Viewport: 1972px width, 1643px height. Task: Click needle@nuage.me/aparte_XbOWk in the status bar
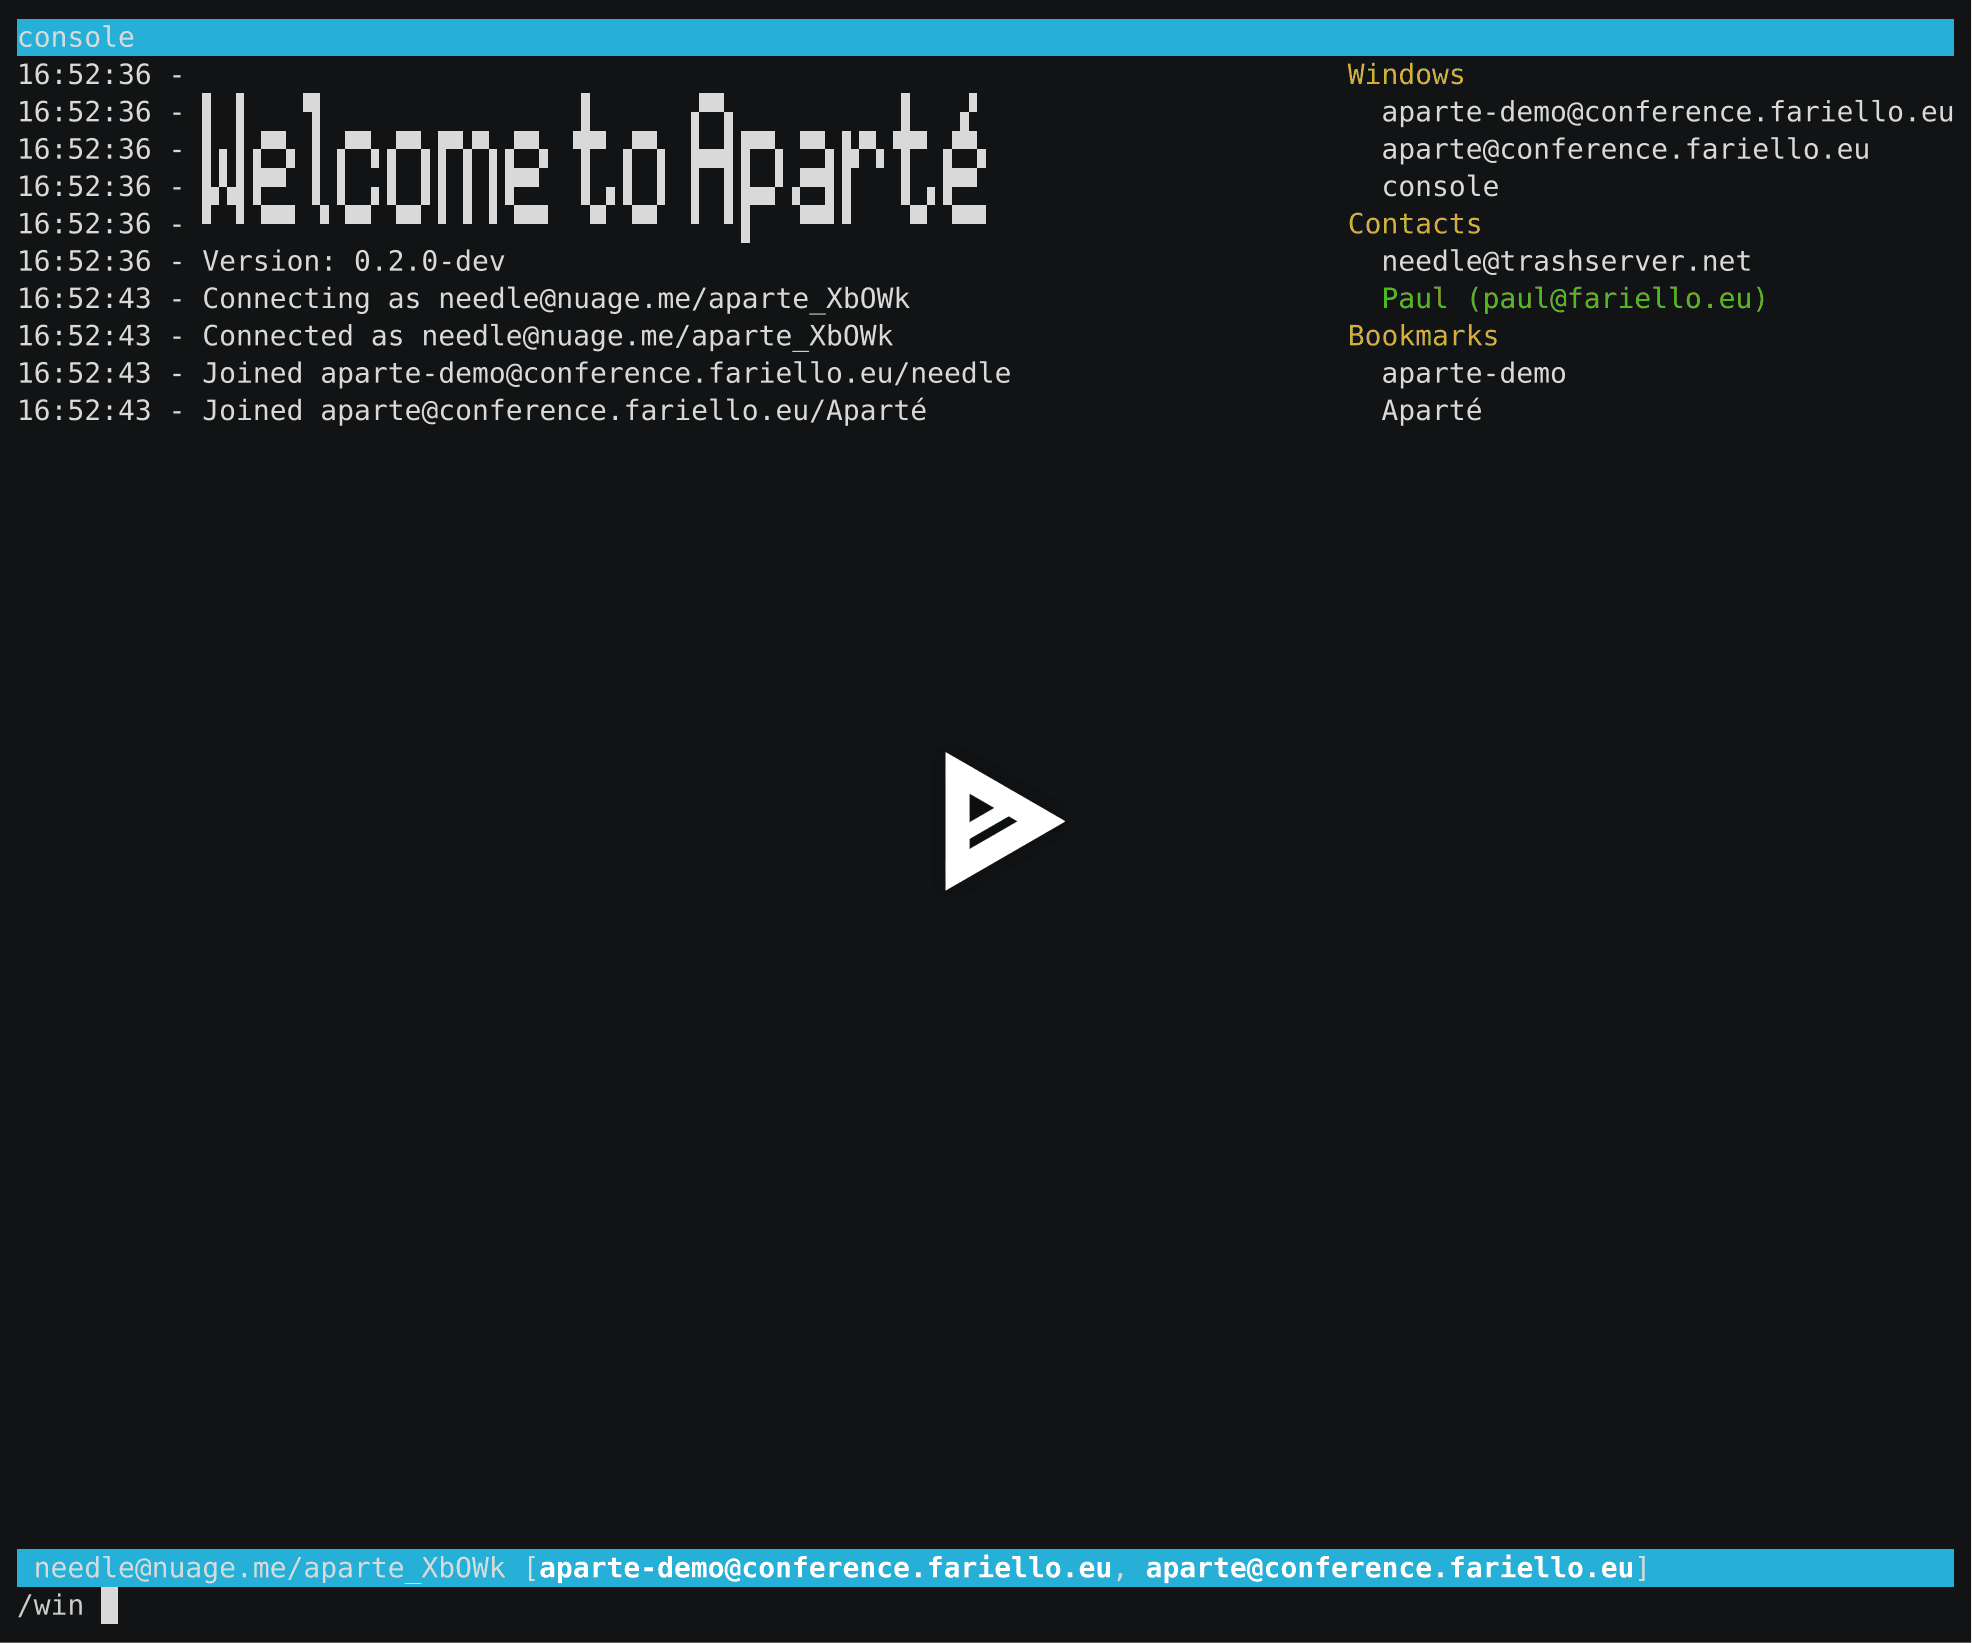point(272,1567)
